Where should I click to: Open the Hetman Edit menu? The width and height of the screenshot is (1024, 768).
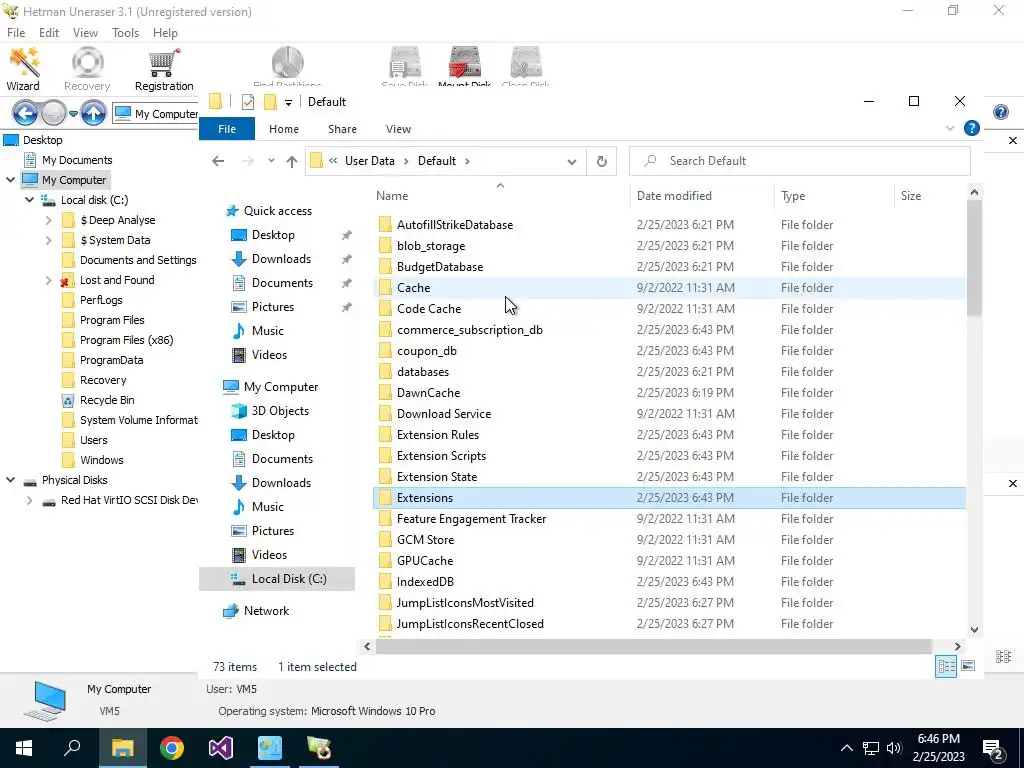click(x=49, y=33)
